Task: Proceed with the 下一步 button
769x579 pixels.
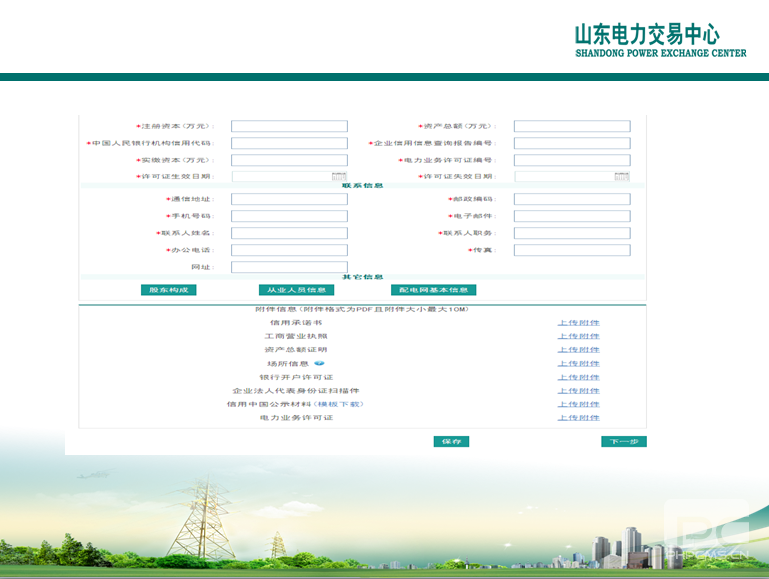Action: coord(624,442)
